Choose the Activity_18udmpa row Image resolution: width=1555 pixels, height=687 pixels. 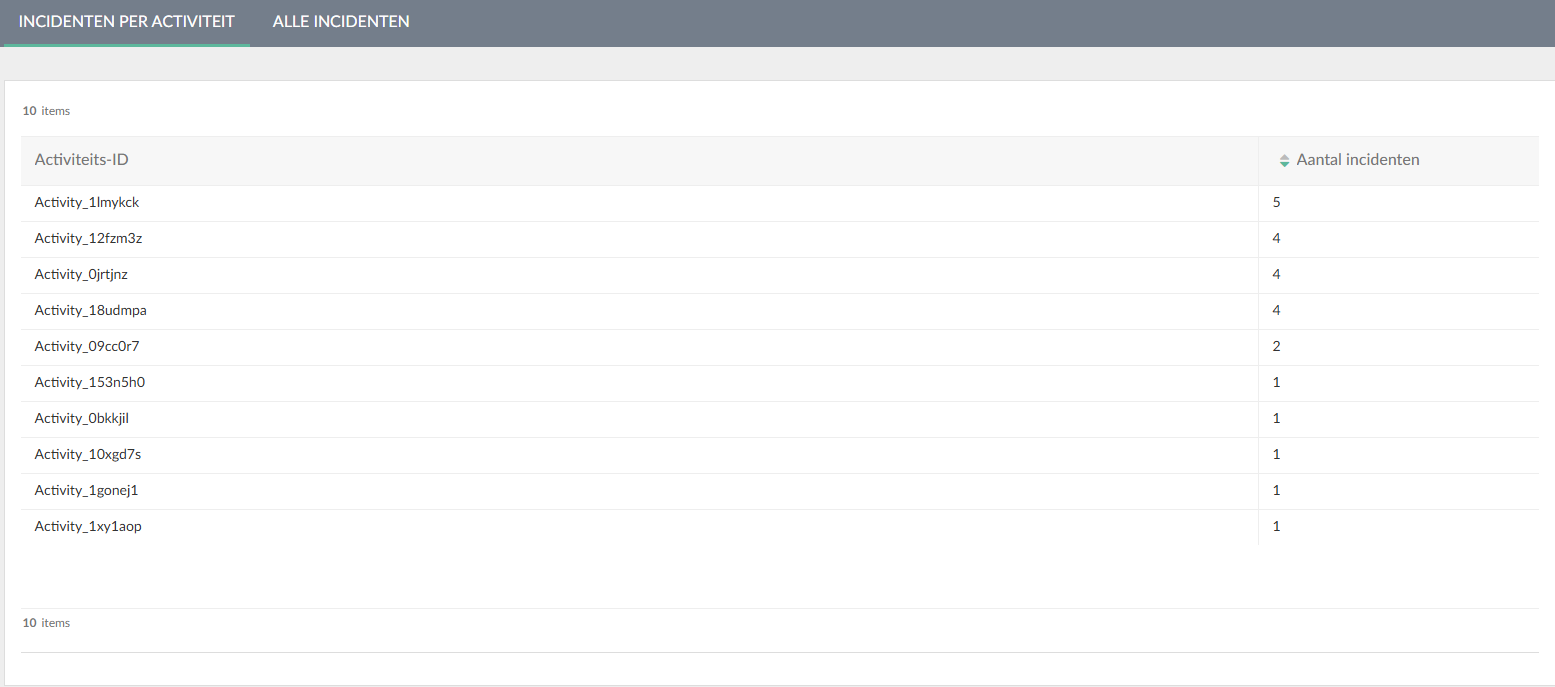pyautogui.click(x=90, y=311)
